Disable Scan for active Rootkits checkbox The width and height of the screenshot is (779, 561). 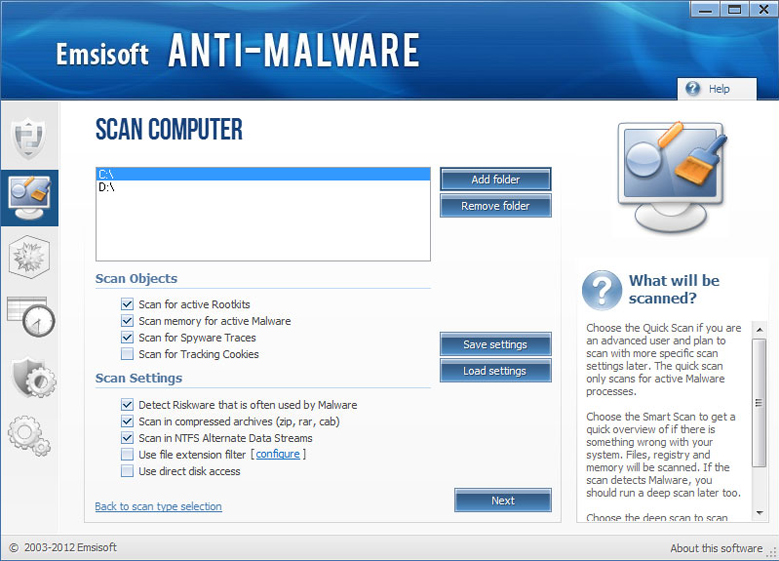click(x=127, y=304)
